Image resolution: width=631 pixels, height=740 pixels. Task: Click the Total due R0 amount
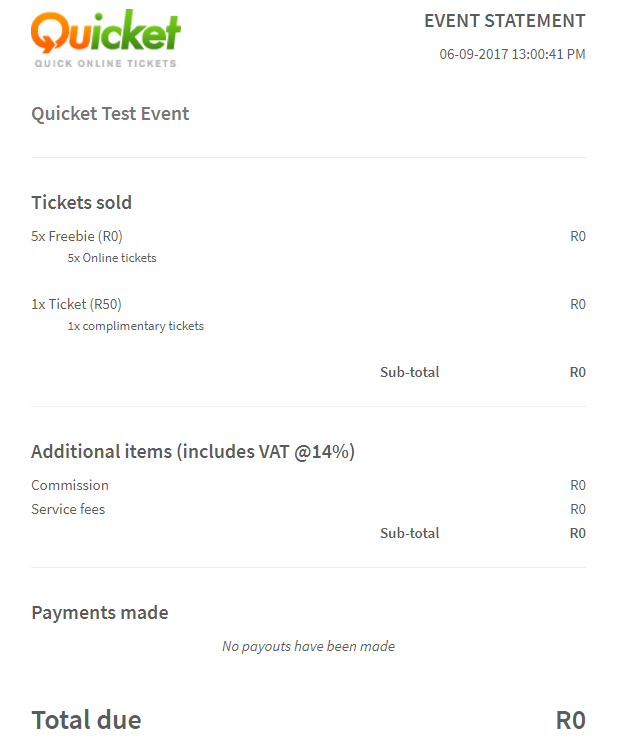(x=570, y=720)
